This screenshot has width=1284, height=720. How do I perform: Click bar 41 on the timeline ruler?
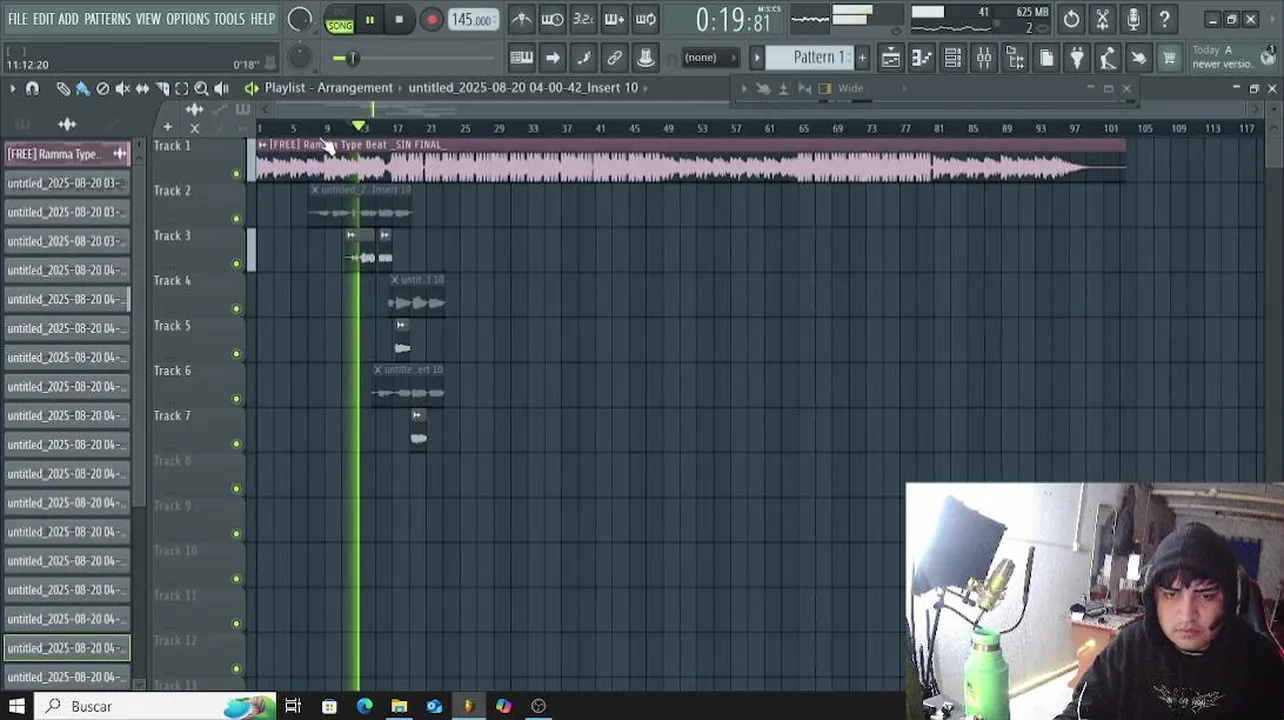(600, 129)
